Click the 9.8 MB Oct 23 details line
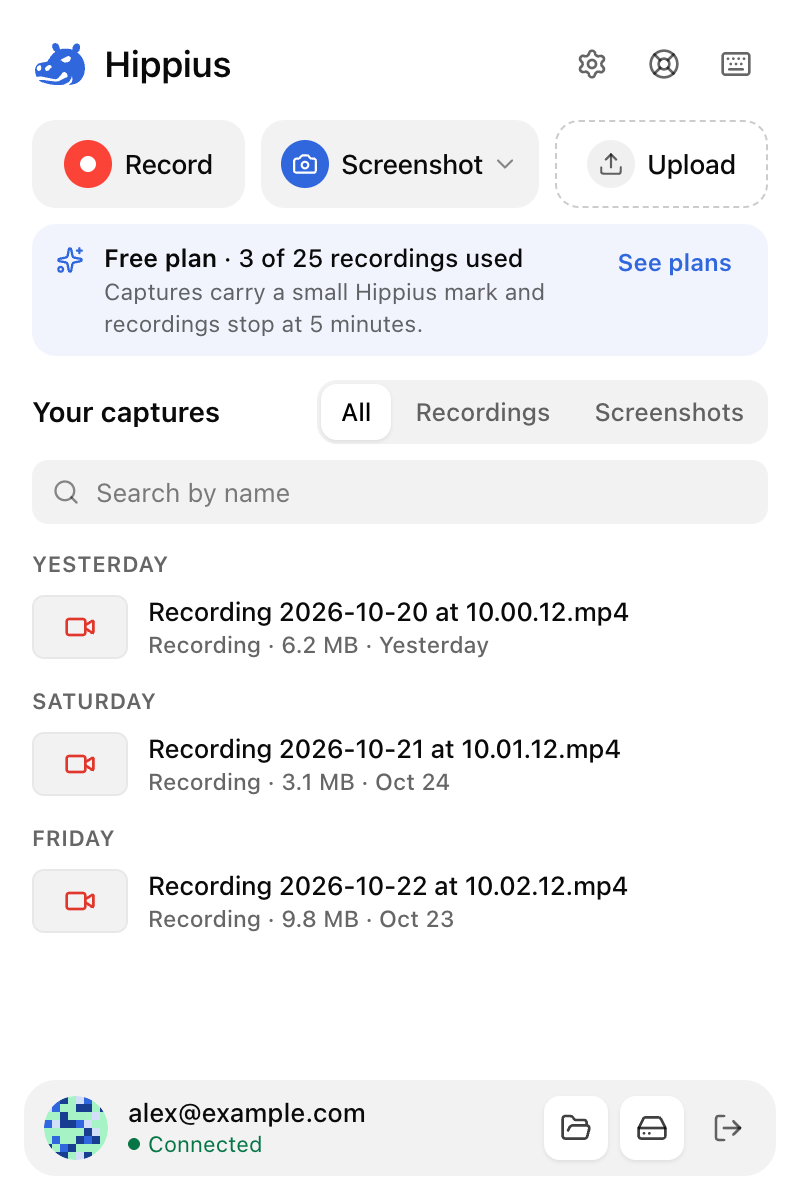Image resolution: width=800 pixels, height=1200 pixels. (x=301, y=919)
